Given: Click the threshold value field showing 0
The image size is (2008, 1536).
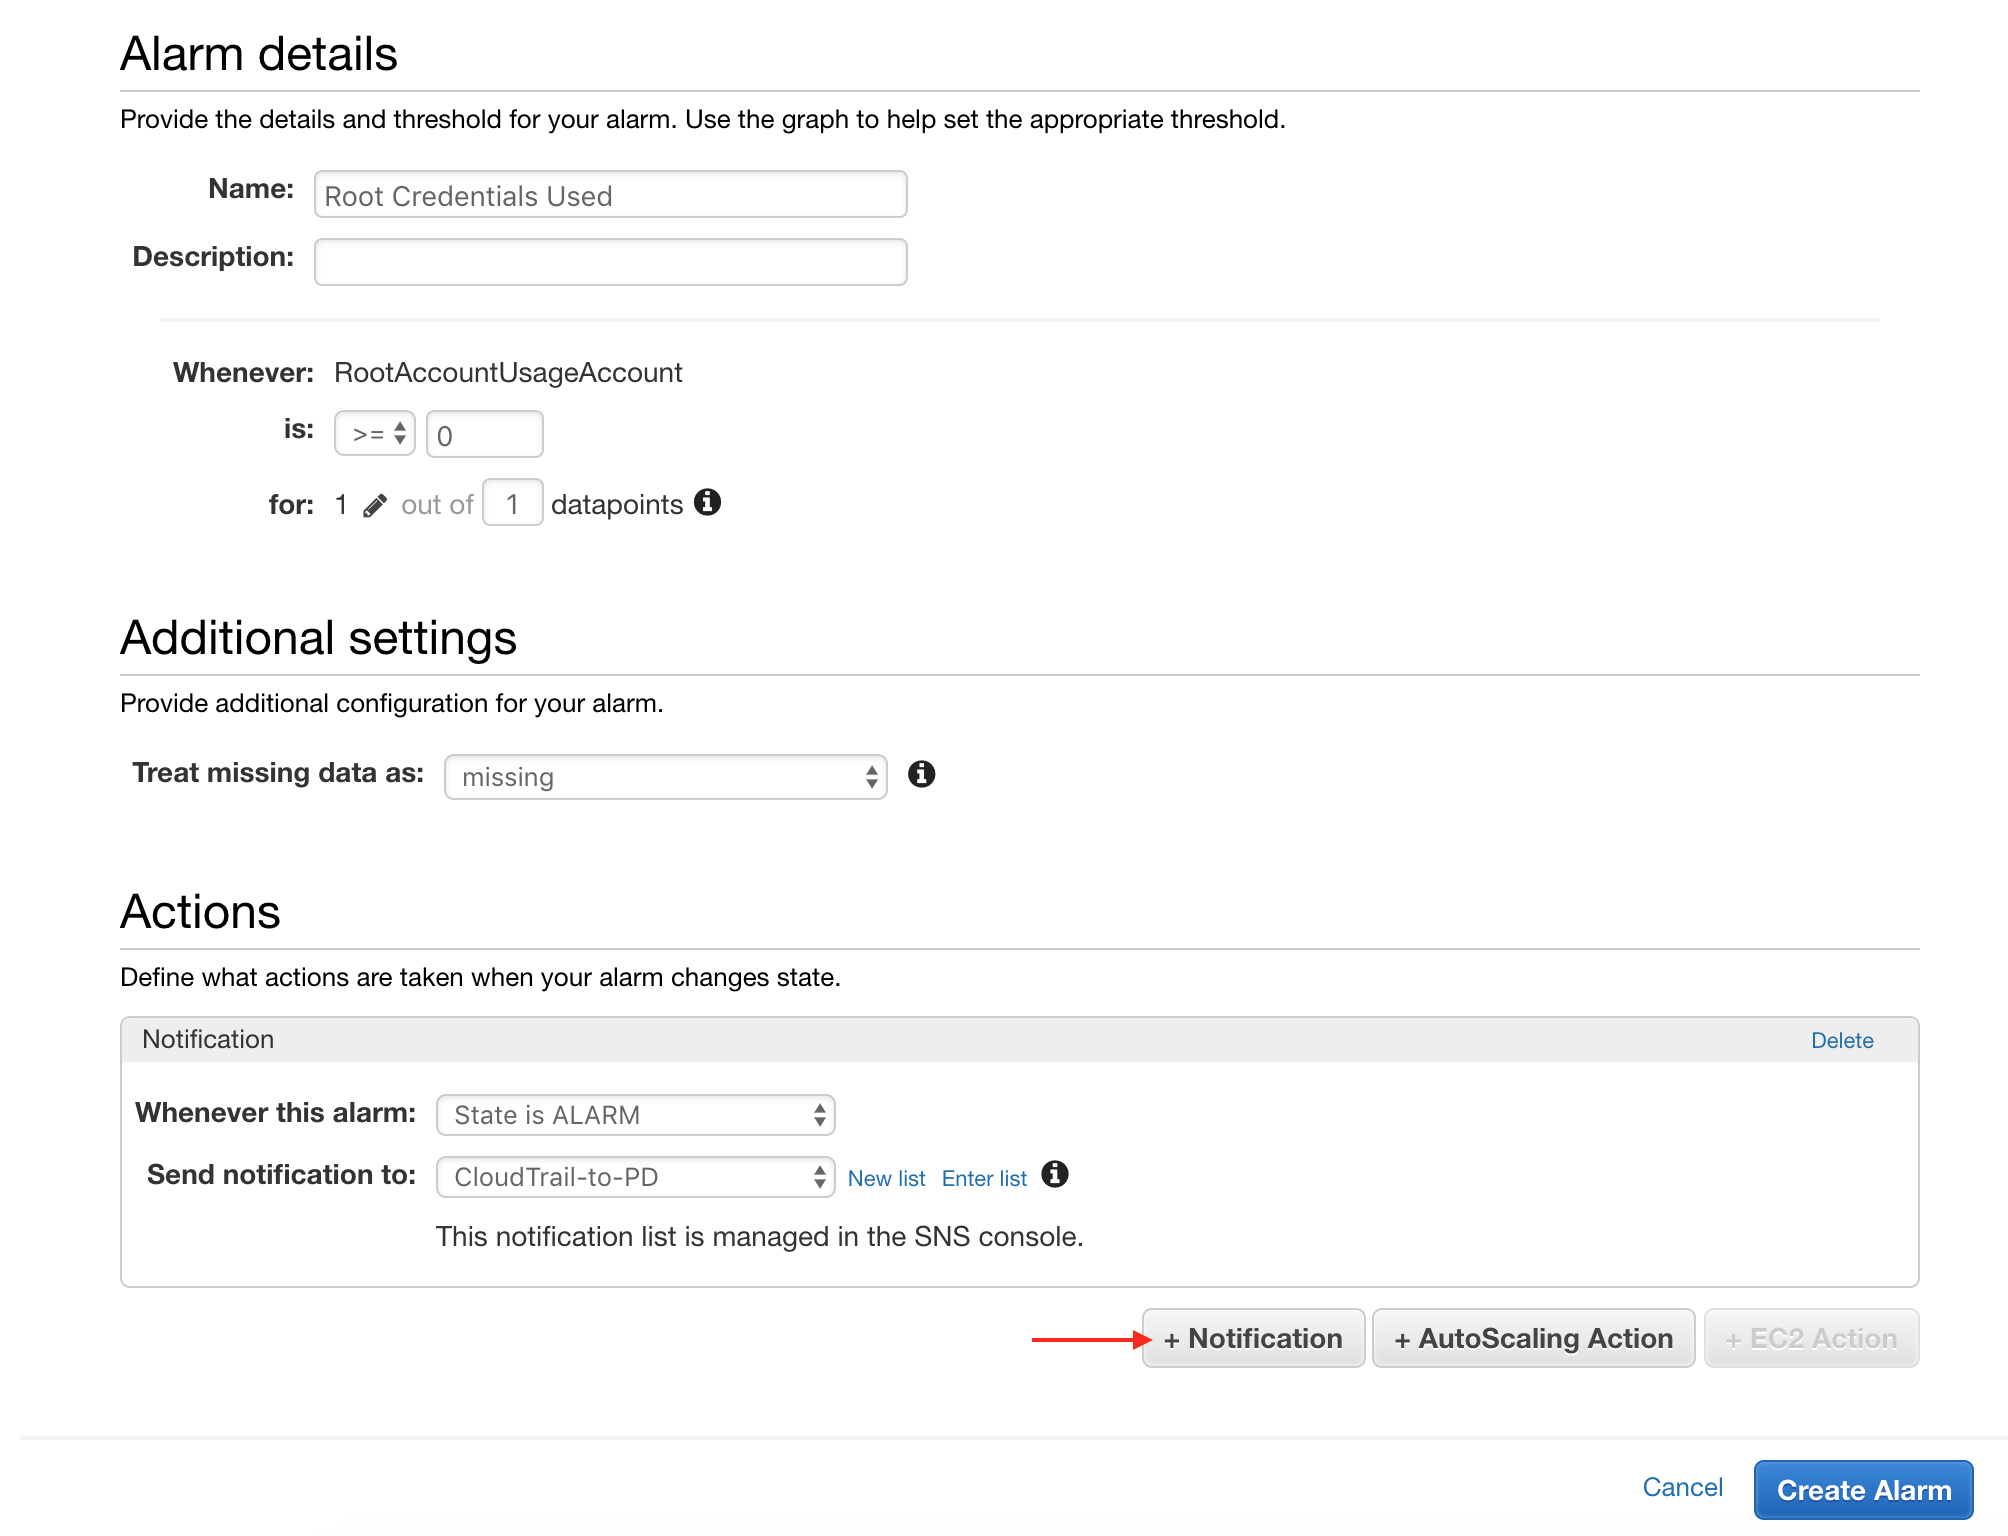Looking at the screenshot, I should [484, 435].
